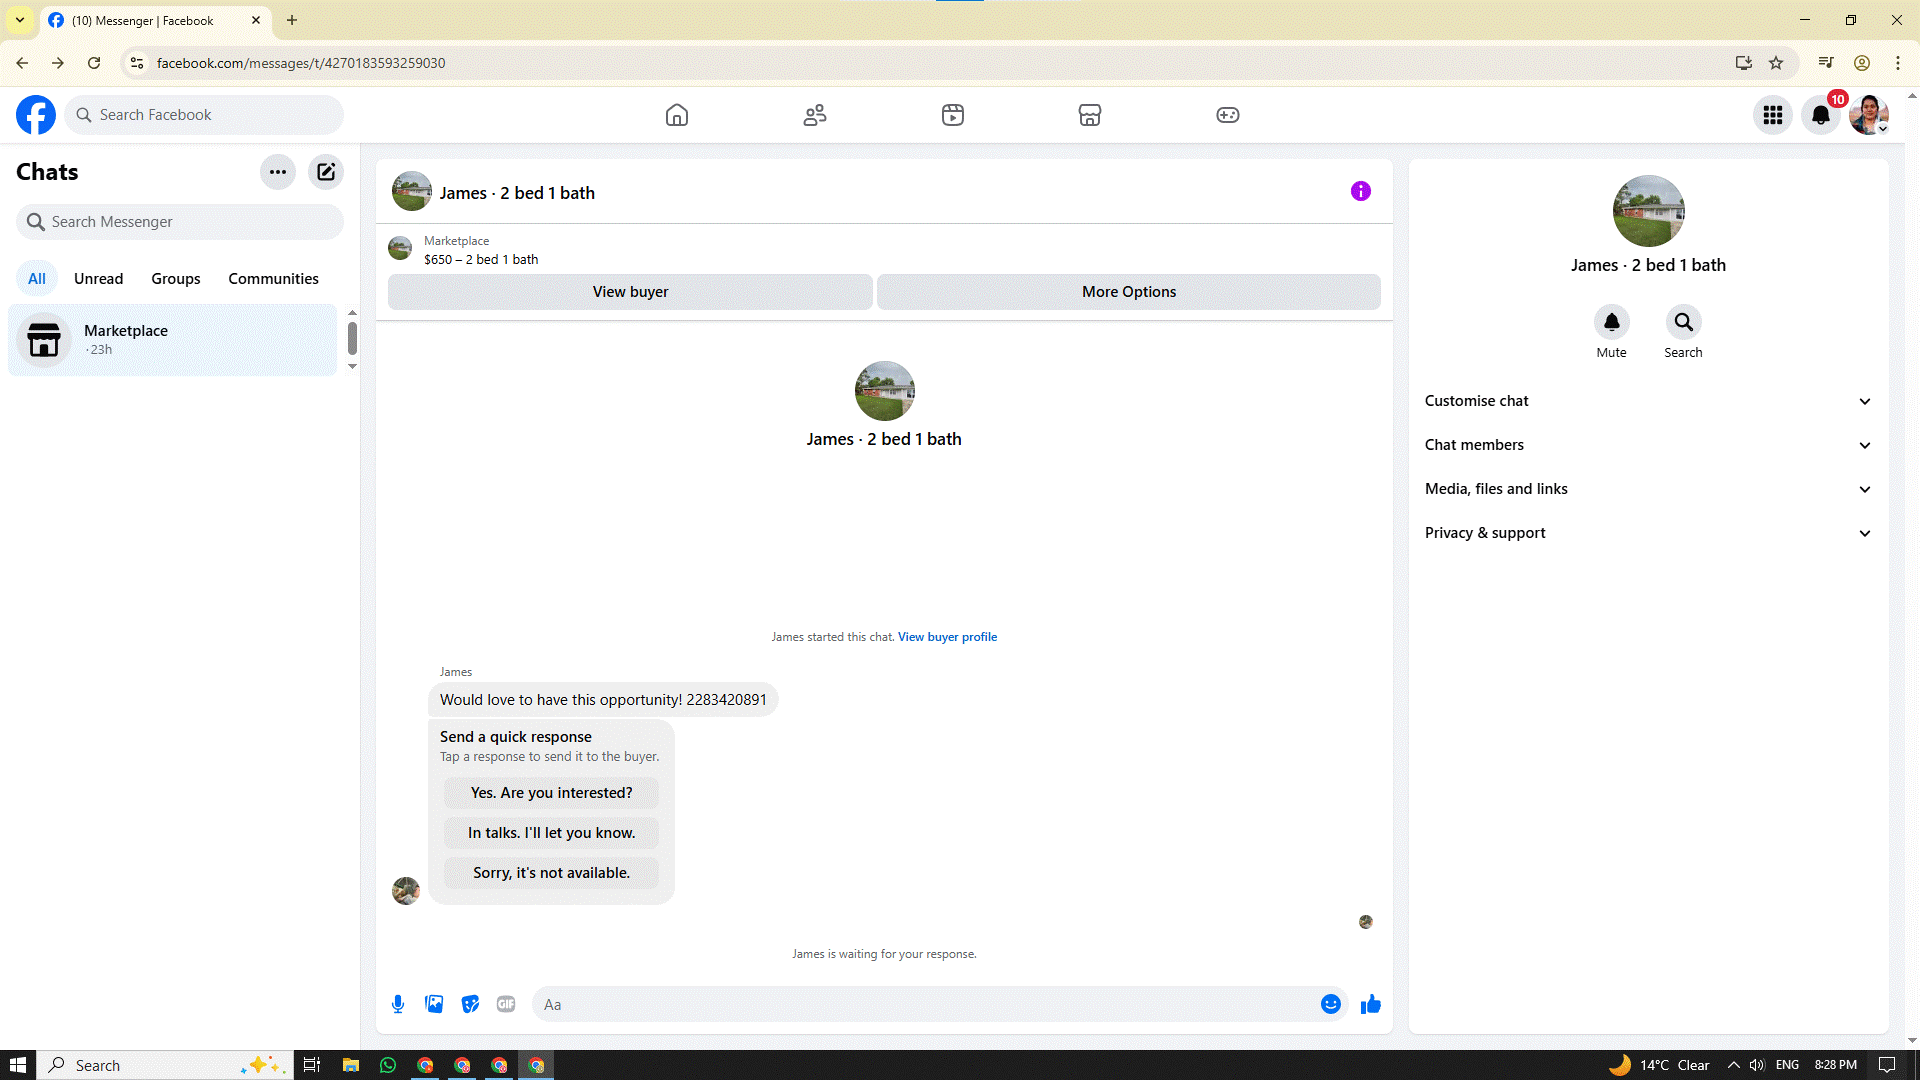Open Marketplace from top navigation bar
1920x1080 pixels.
pyautogui.click(x=1090, y=115)
